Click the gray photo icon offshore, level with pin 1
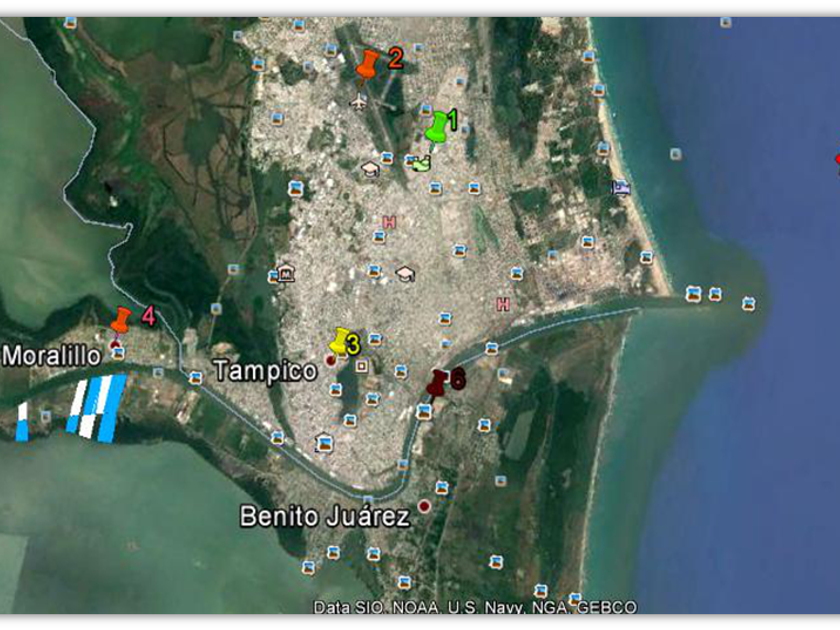The image size is (840, 630). (x=676, y=154)
